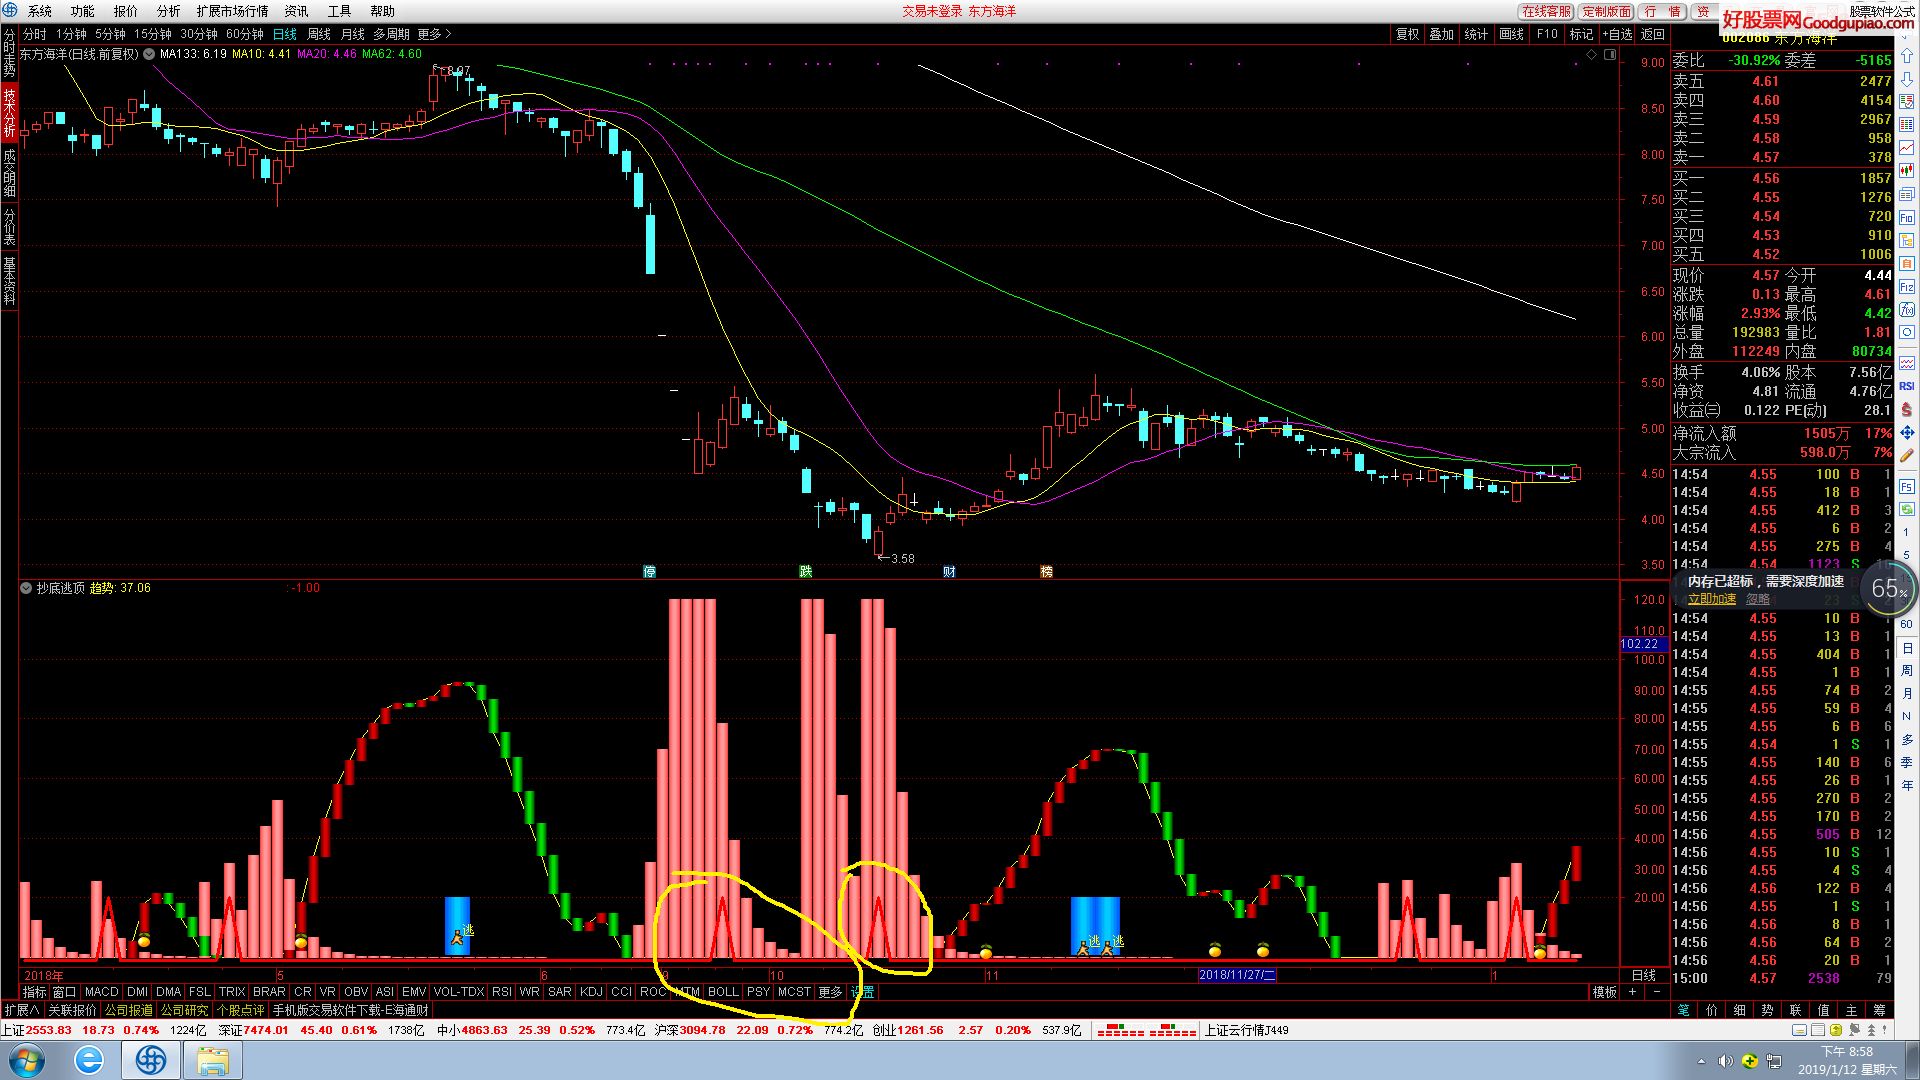Expand 更多 in the indicator tab row

point(830,992)
